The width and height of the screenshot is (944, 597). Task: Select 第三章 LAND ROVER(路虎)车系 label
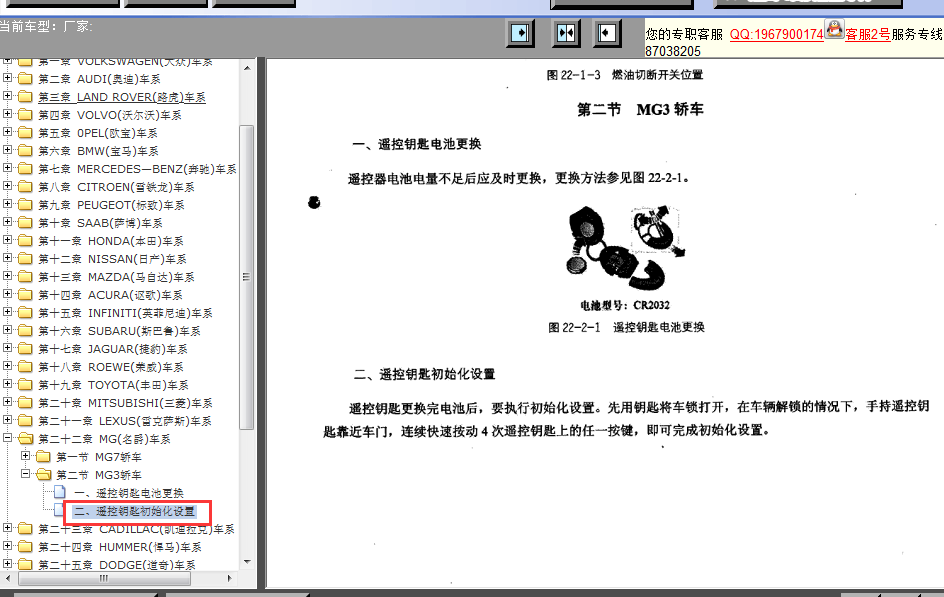[122, 97]
